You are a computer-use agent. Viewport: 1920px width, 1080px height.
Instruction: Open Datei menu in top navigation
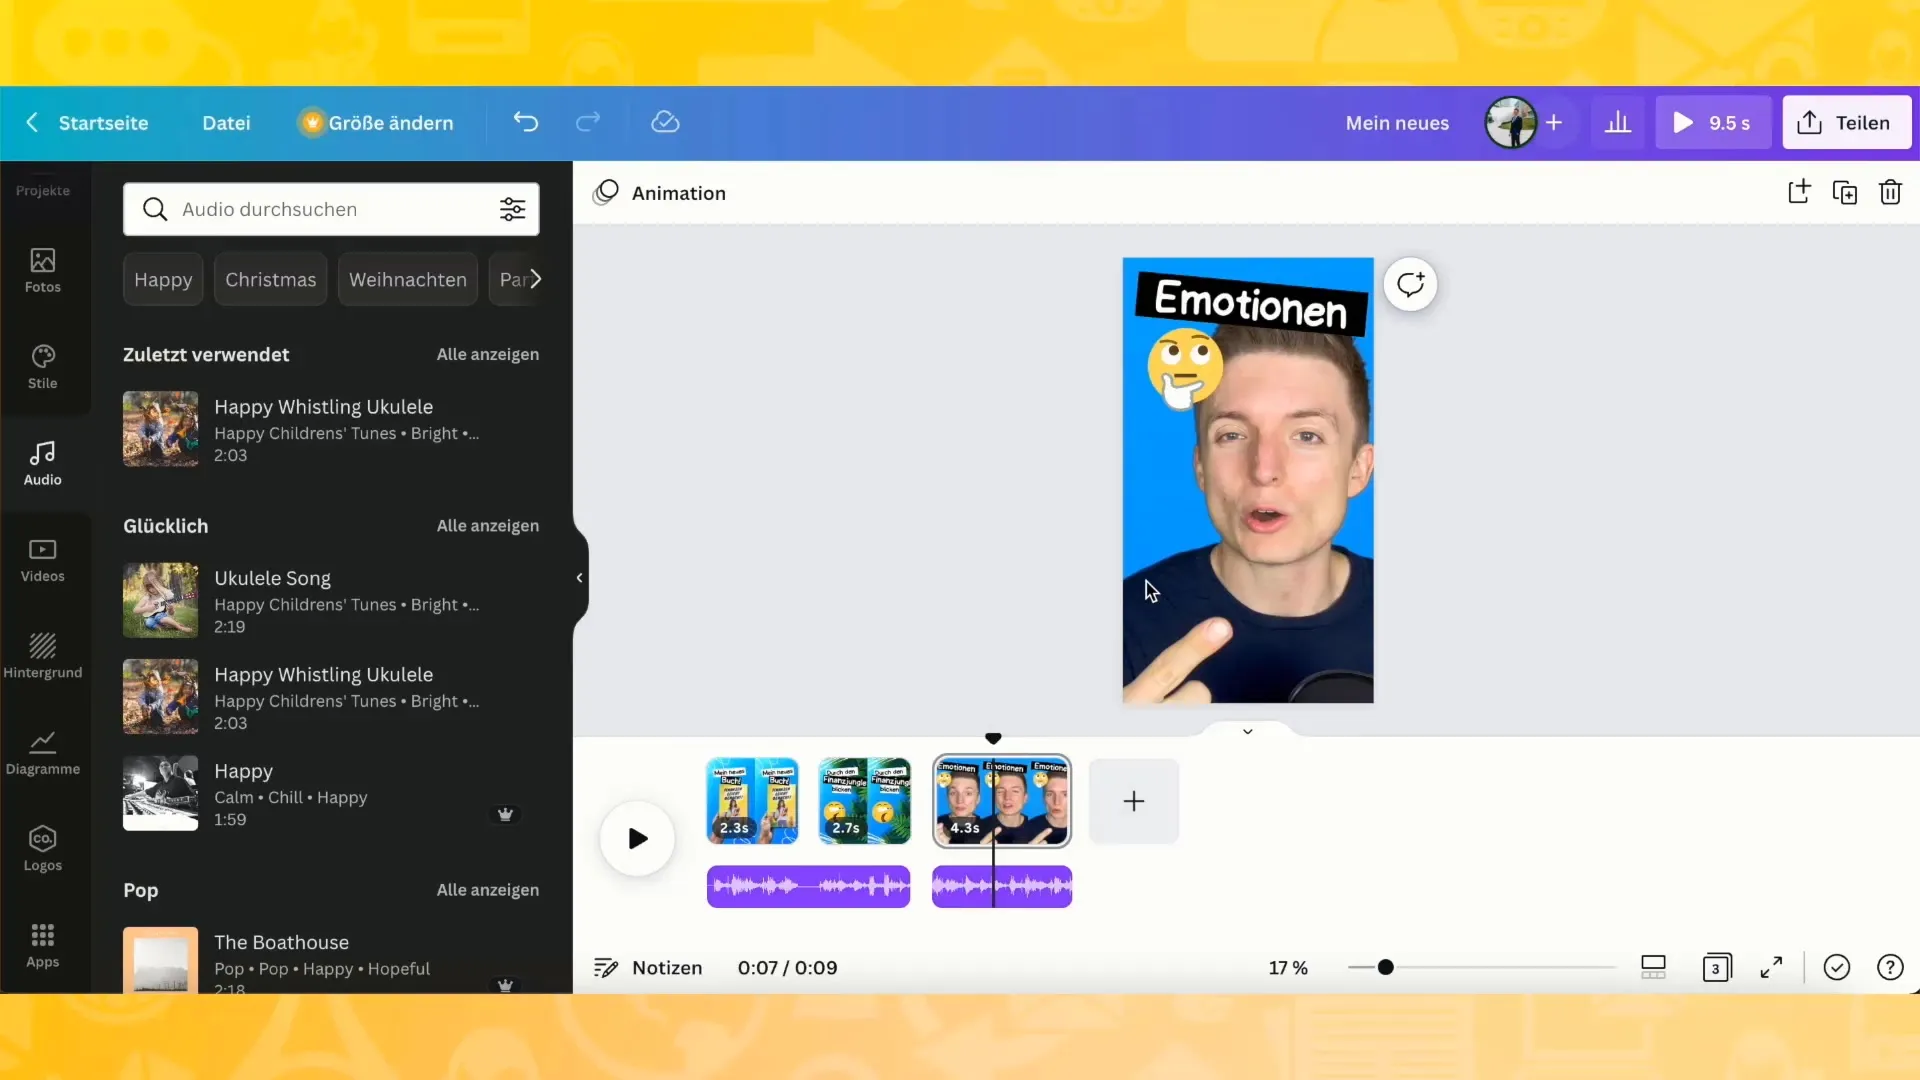point(225,121)
